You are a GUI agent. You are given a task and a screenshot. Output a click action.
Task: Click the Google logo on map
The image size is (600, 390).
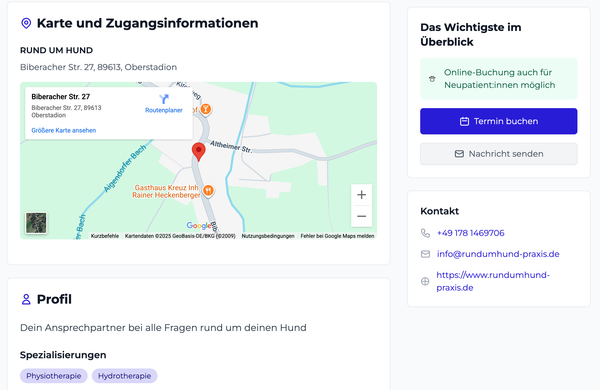click(199, 226)
